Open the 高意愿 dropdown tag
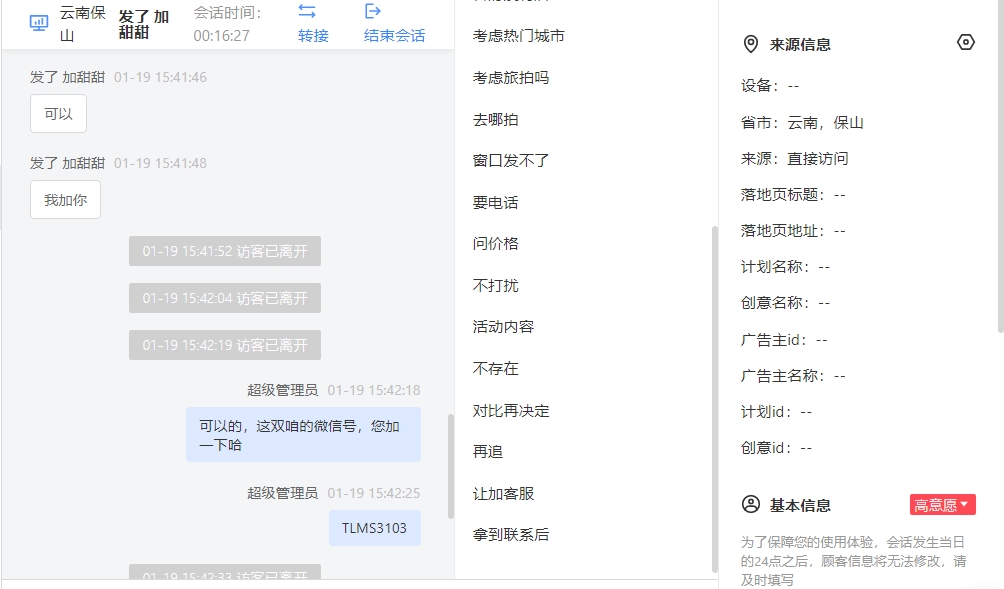 (943, 504)
